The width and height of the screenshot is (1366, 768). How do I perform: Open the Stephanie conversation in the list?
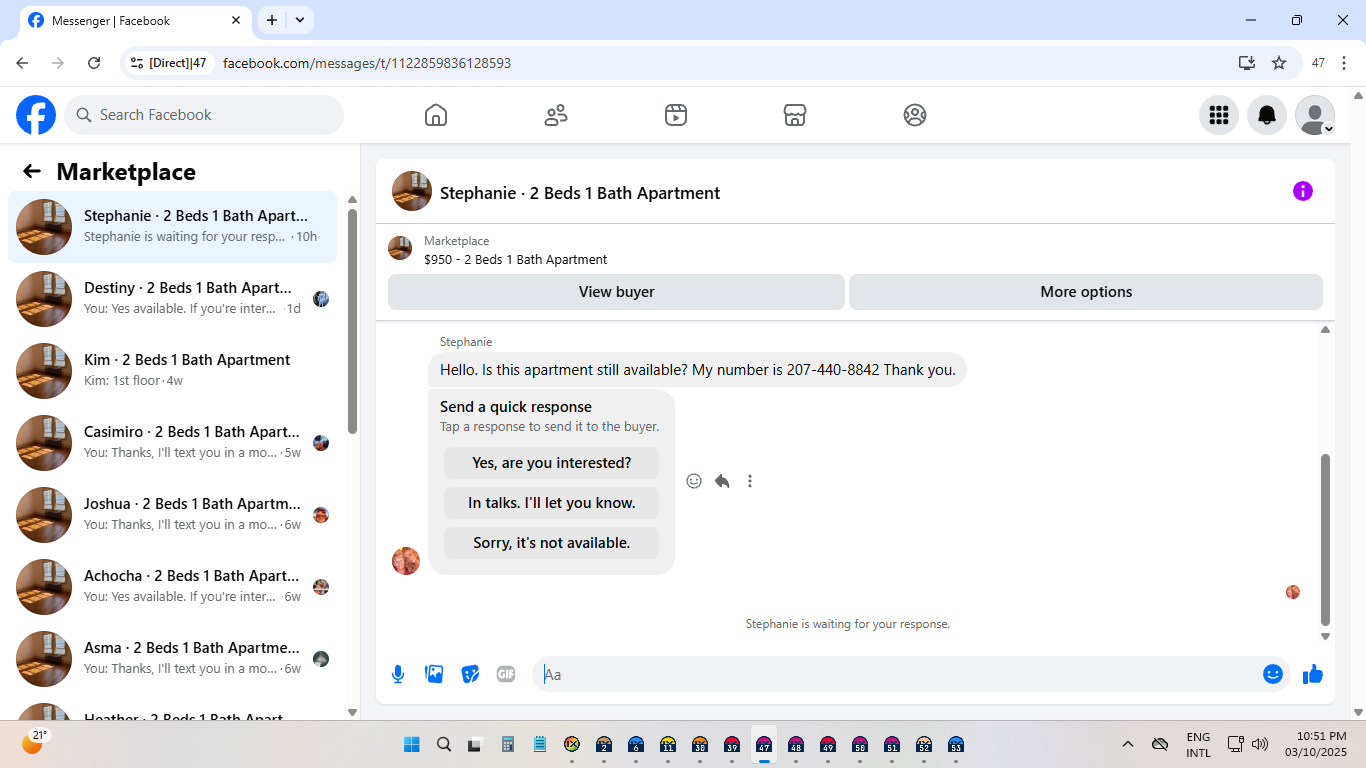click(172, 227)
